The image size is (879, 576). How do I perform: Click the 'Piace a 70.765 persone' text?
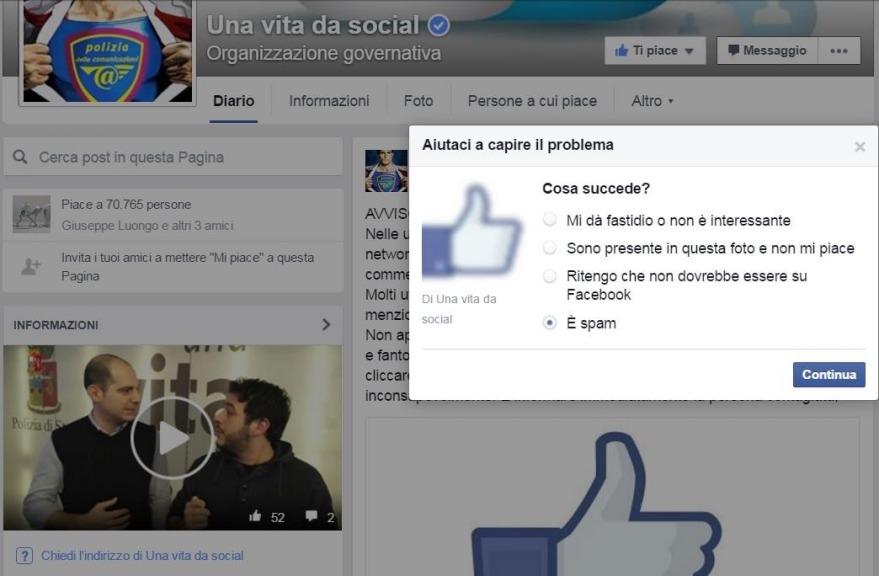pyautogui.click(x=126, y=205)
